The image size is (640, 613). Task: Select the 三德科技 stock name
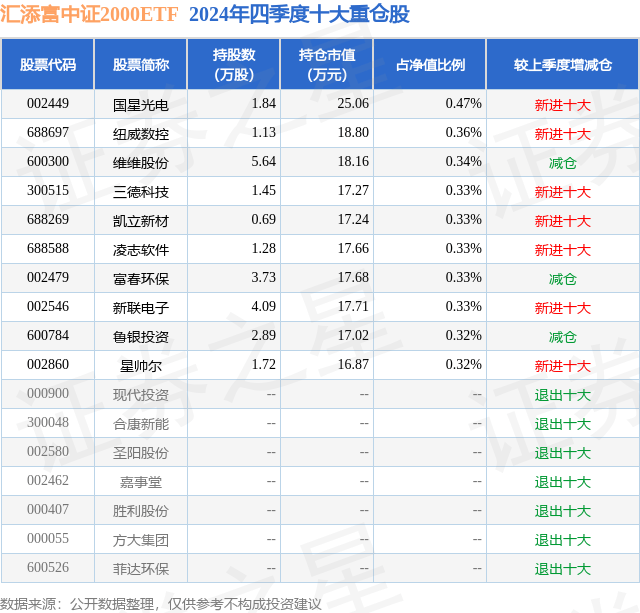pos(141,191)
